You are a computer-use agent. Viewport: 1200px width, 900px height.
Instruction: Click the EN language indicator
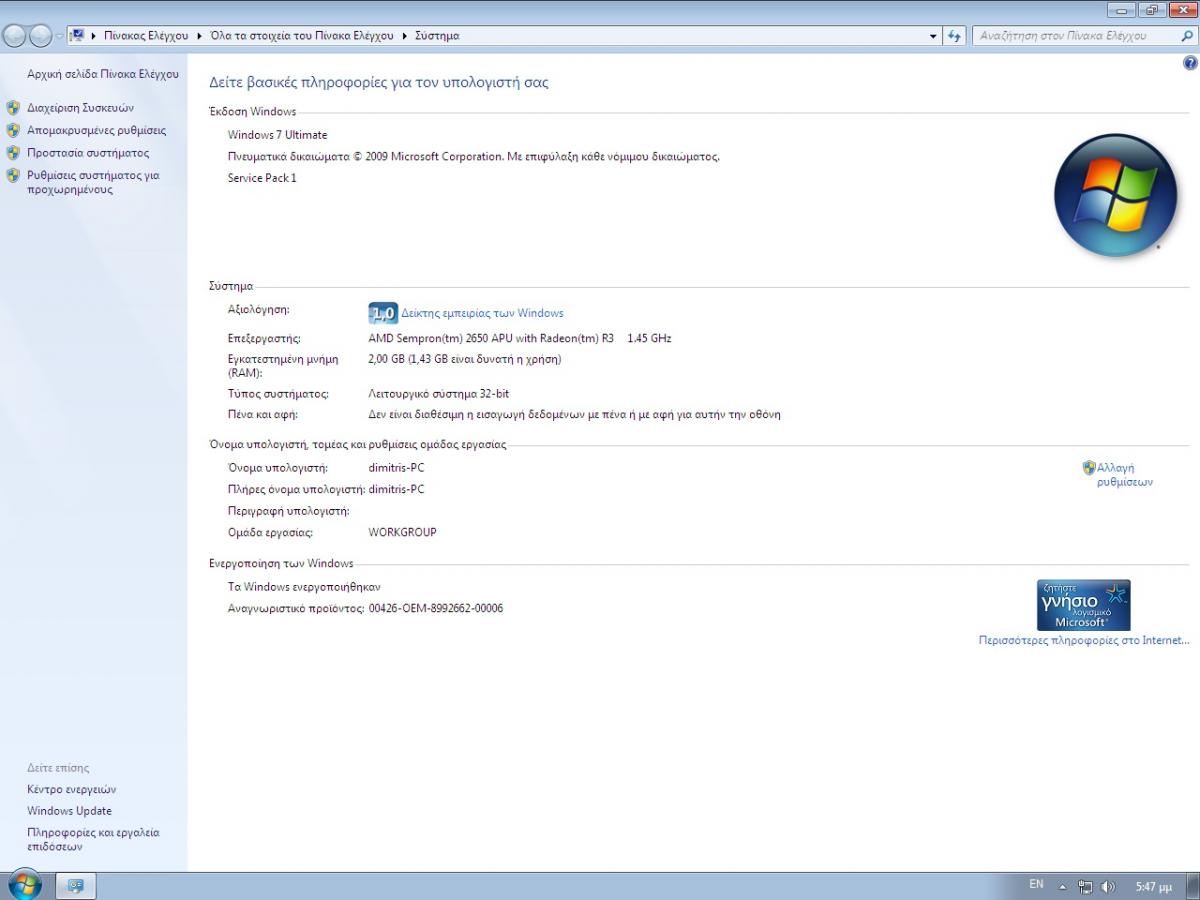tap(1036, 885)
